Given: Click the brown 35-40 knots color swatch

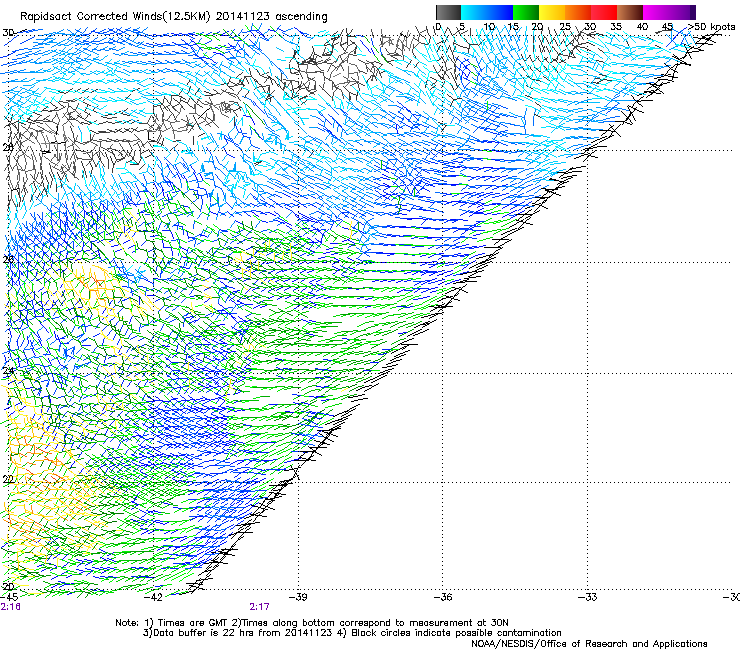Looking at the screenshot, I should (630, 12).
